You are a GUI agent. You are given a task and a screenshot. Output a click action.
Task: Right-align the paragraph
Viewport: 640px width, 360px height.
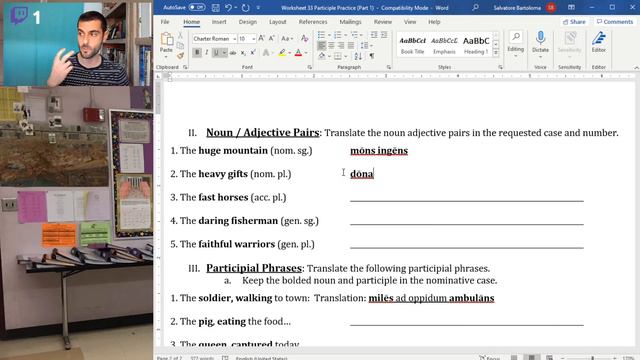point(341,45)
